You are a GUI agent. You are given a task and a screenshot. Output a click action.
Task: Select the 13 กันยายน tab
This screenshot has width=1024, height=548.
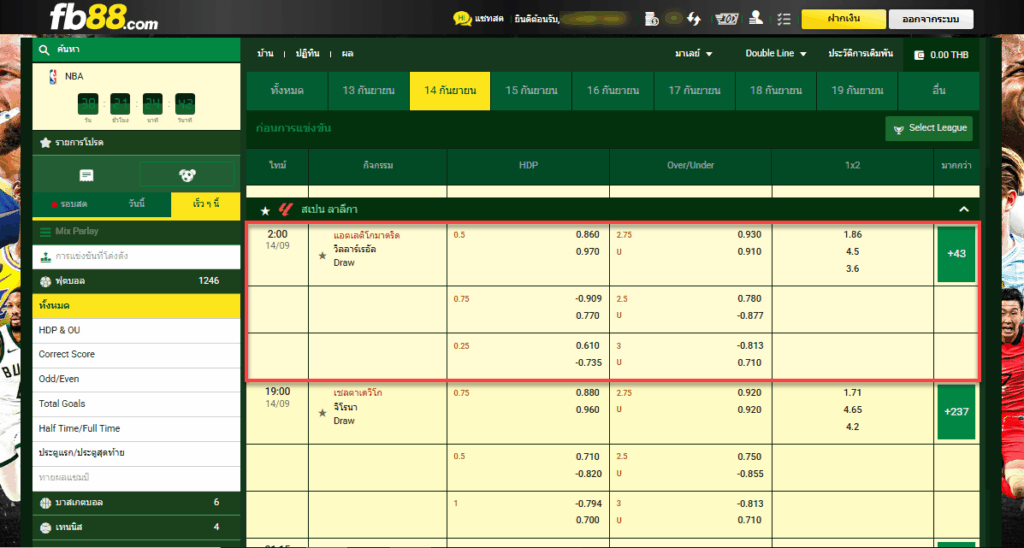(368, 91)
